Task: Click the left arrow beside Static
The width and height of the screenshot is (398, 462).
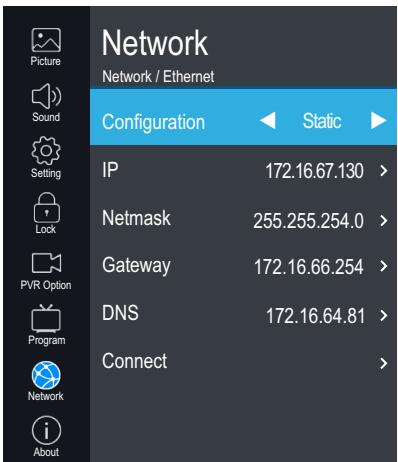Action: (x=268, y=120)
